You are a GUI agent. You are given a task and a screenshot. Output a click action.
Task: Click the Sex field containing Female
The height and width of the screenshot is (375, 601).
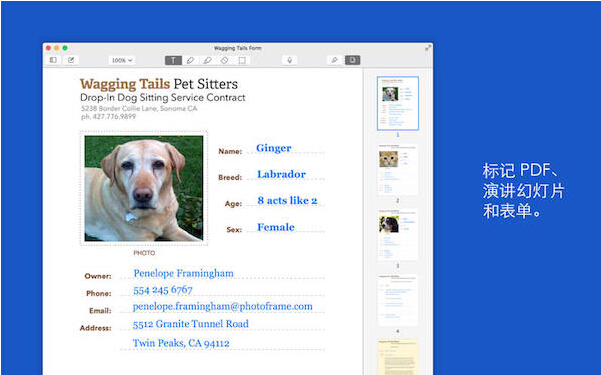click(x=276, y=227)
